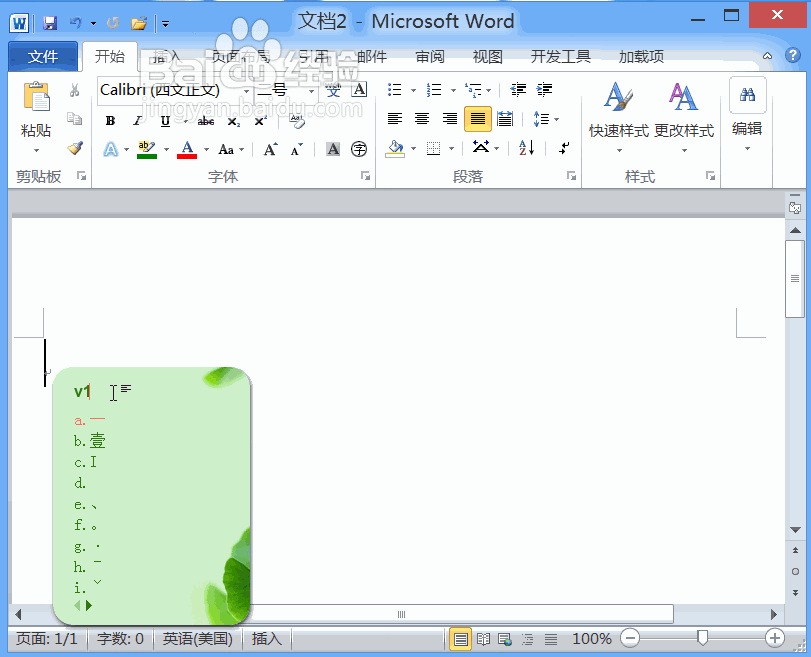Toggle bold formatting
This screenshot has height=657, width=811.
109,120
